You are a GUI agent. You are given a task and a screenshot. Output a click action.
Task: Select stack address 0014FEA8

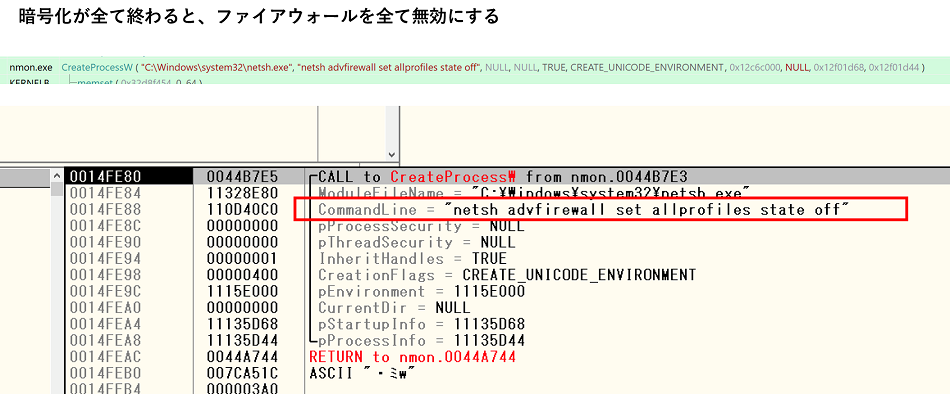[105, 341]
